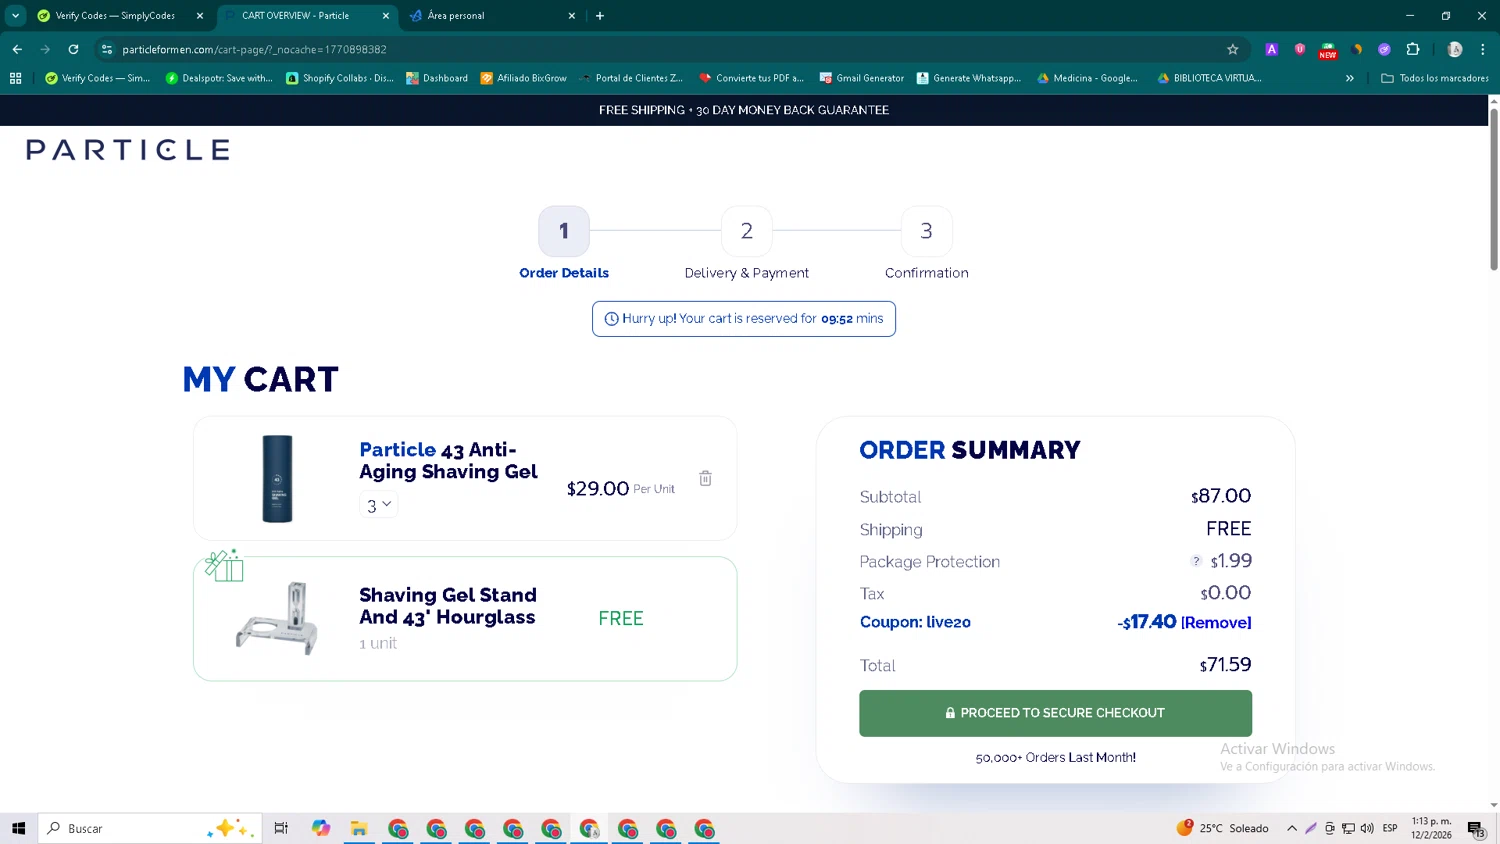Image resolution: width=1500 pixels, height=844 pixels.
Task: Select the 'CART OVERVIEW - Particle' tab
Action: coord(306,16)
